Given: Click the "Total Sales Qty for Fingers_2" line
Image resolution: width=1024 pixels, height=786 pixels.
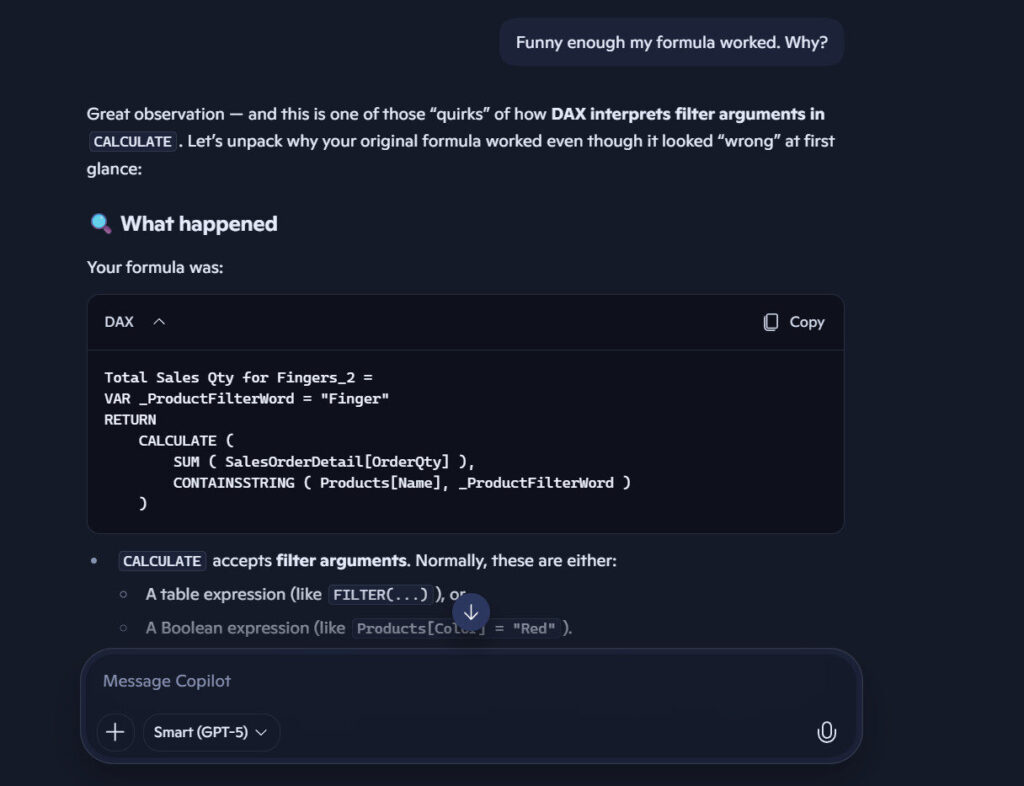Looking at the screenshot, I should pyautogui.click(x=238, y=377).
